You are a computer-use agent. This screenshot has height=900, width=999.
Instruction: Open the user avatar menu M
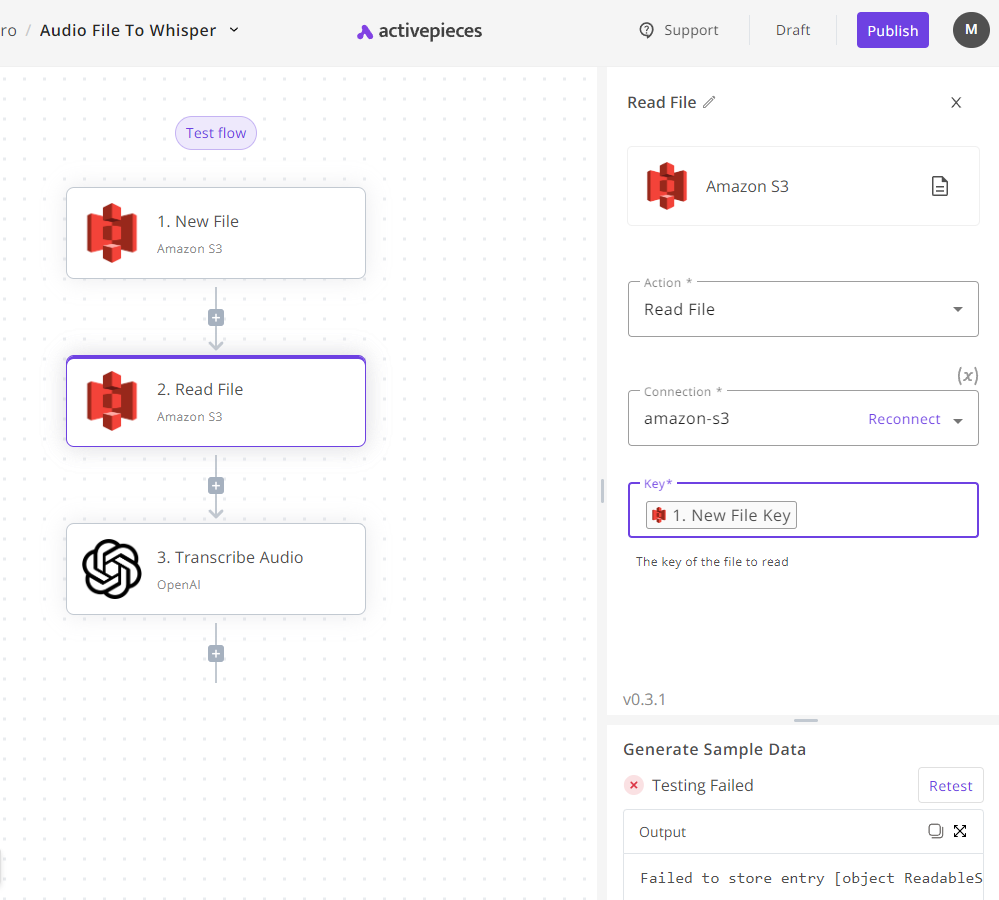[x=971, y=30]
